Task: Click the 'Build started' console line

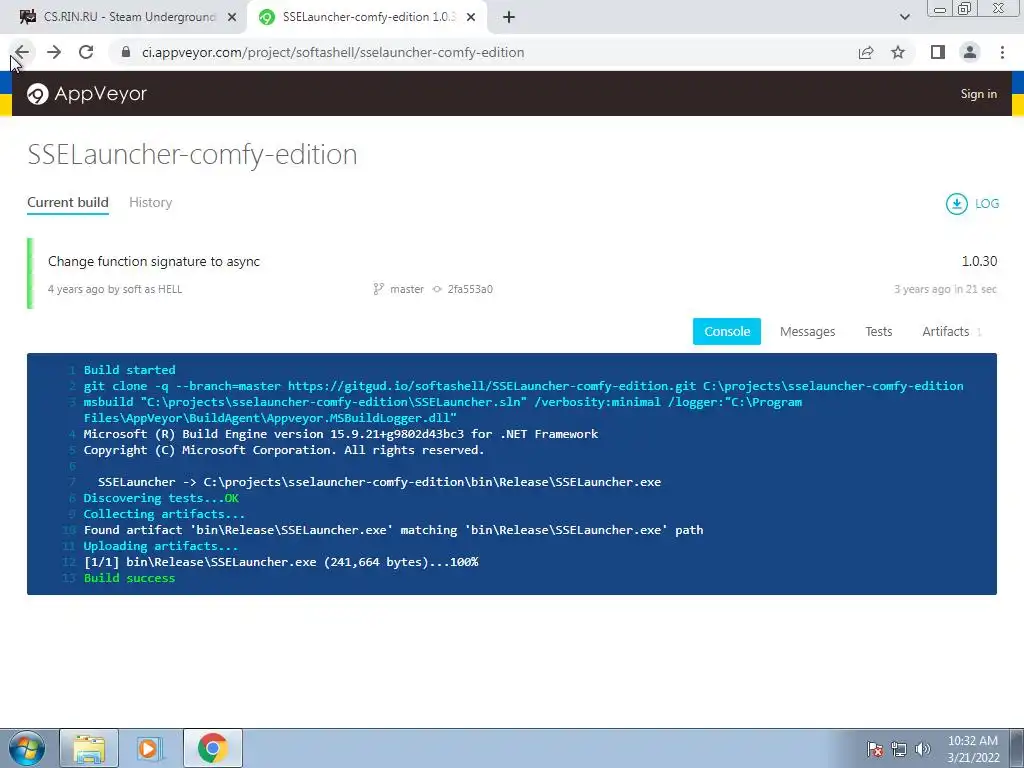Action: (x=129, y=370)
